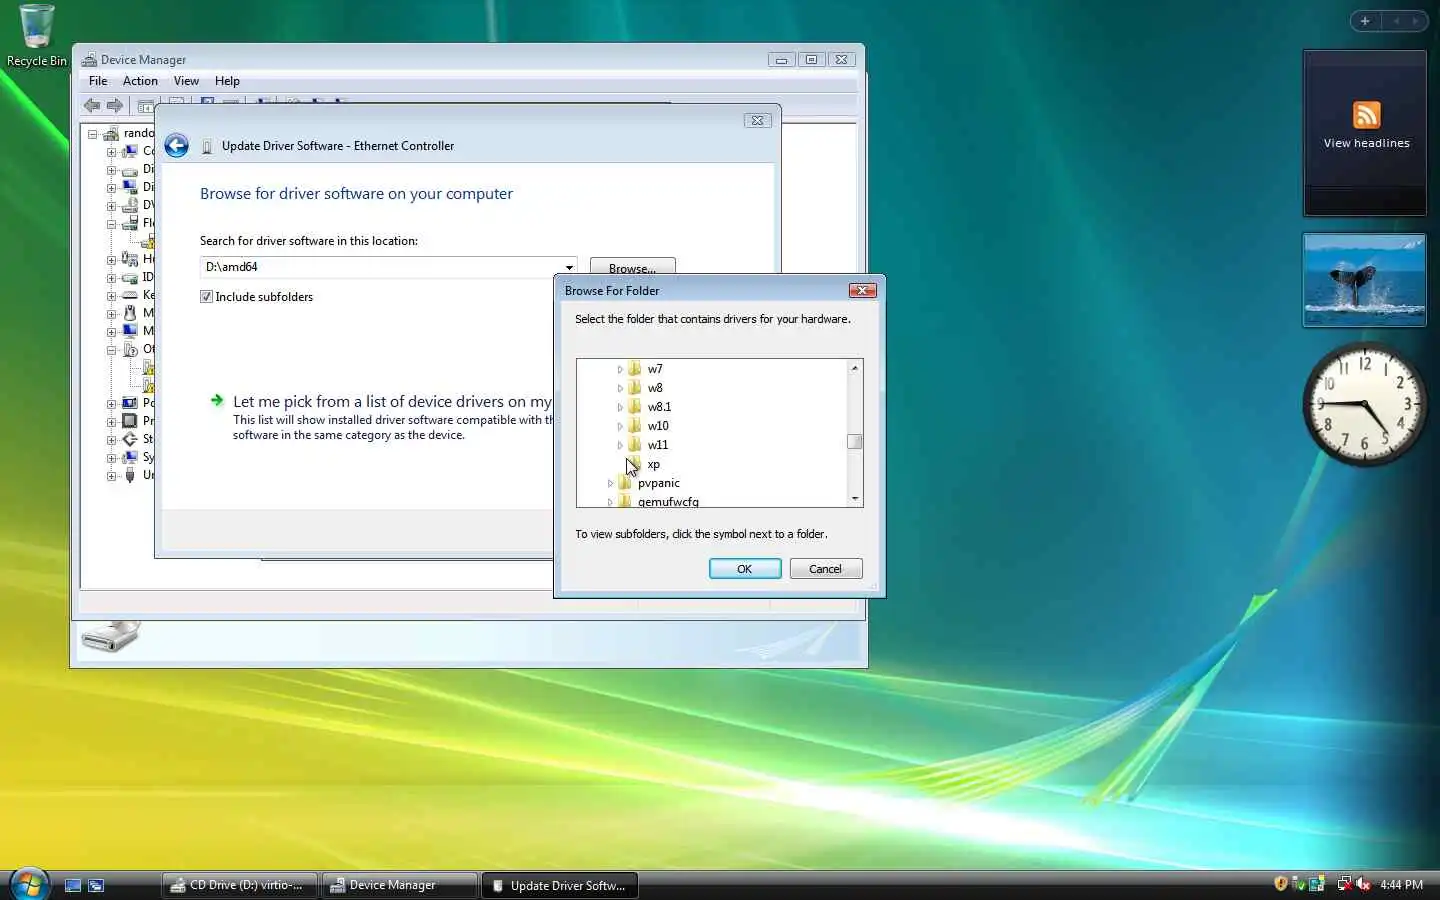Click the 4:44 PM taskbar clock

(x=1401, y=885)
